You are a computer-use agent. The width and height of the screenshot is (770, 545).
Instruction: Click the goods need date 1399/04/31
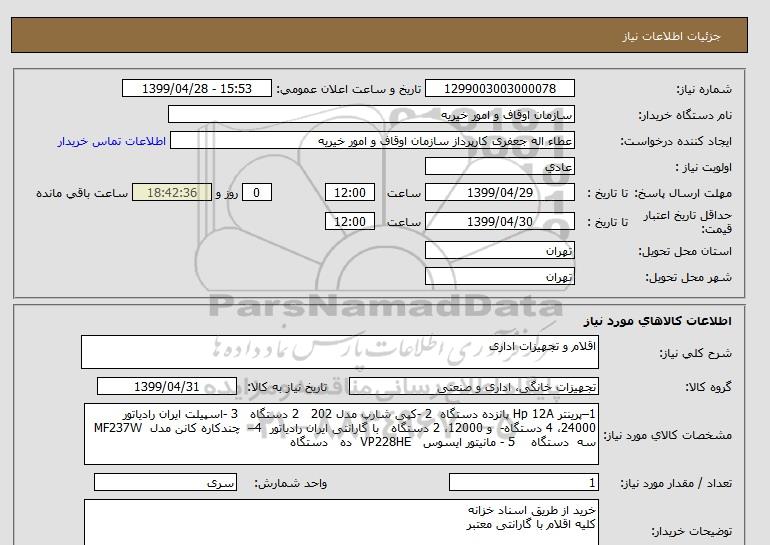point(167,386)
